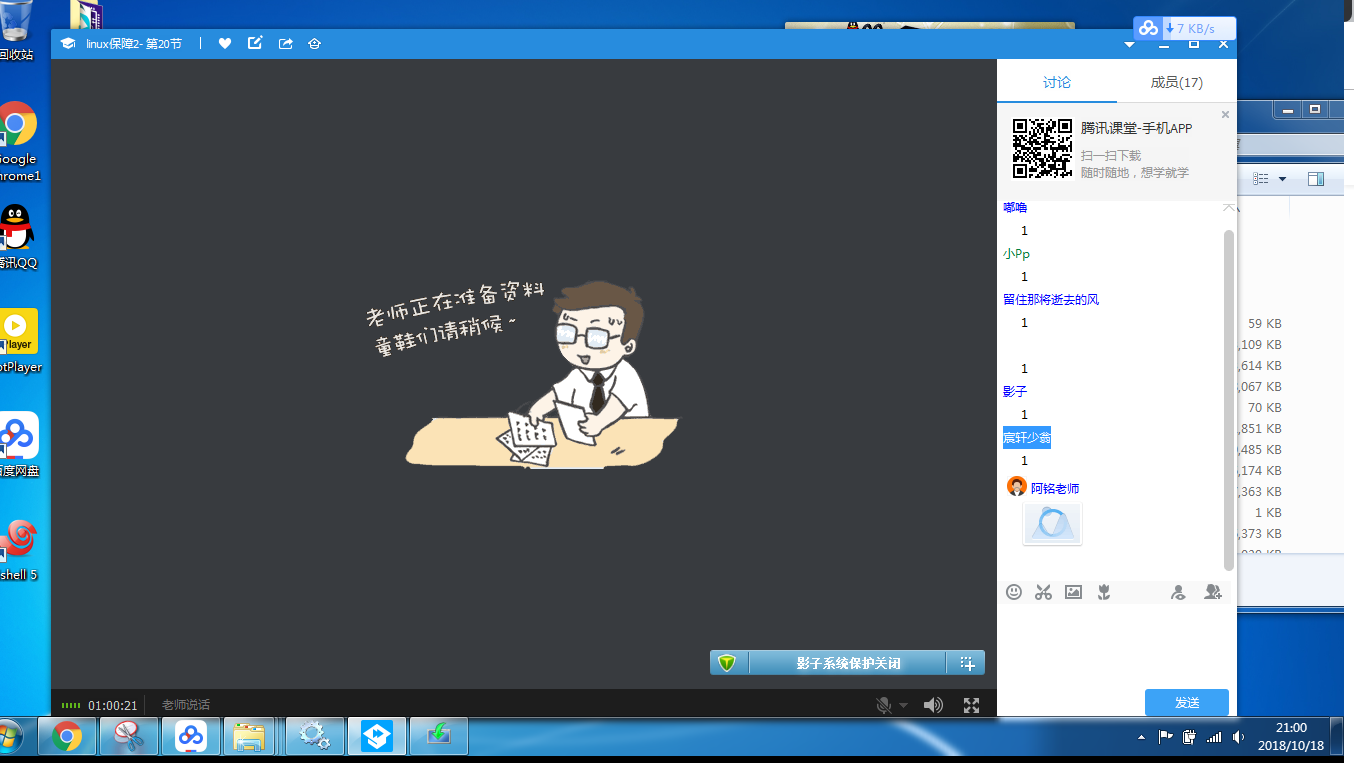Open File Explorer from the taskbar
The height and width of the screenshot is (763, 1354).
(249, 738)
